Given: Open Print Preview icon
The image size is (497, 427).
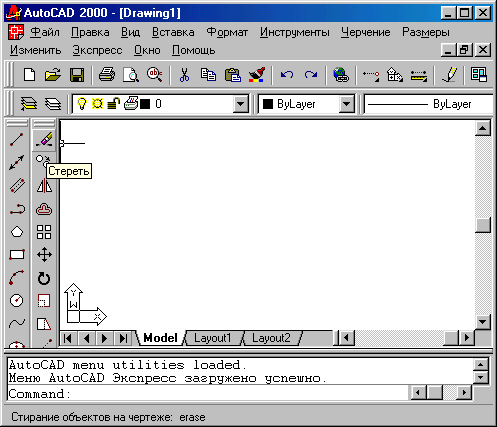Looking at the screenshot, I should point(131,75).
